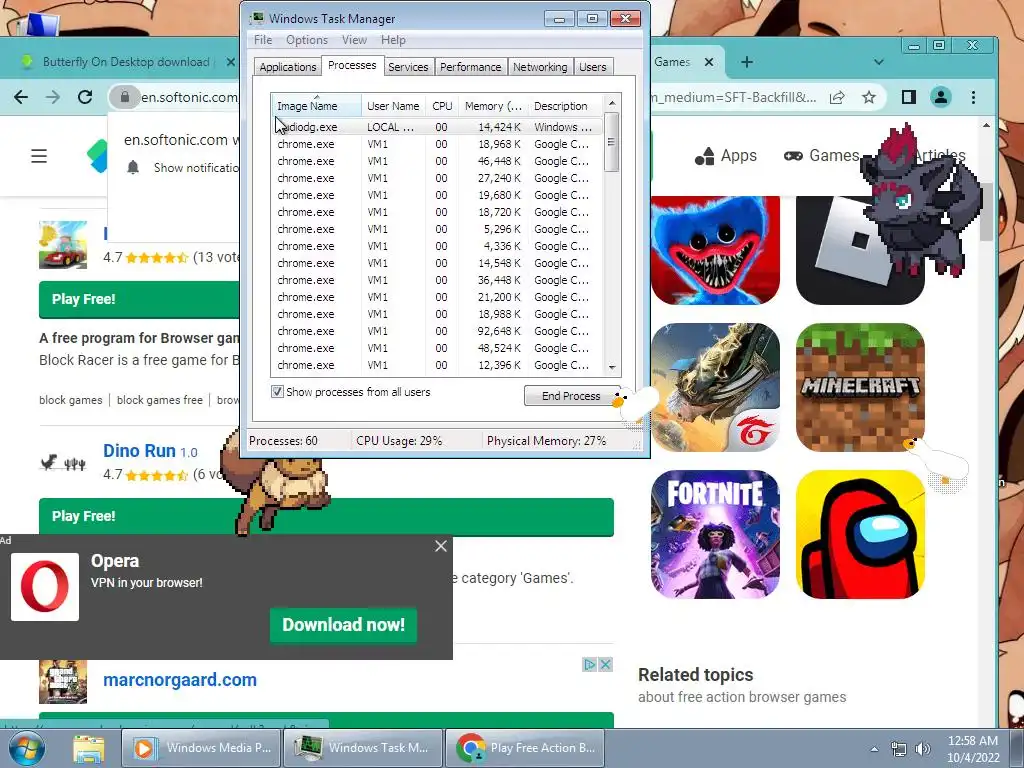Click the volume icon in system tray

923,749
